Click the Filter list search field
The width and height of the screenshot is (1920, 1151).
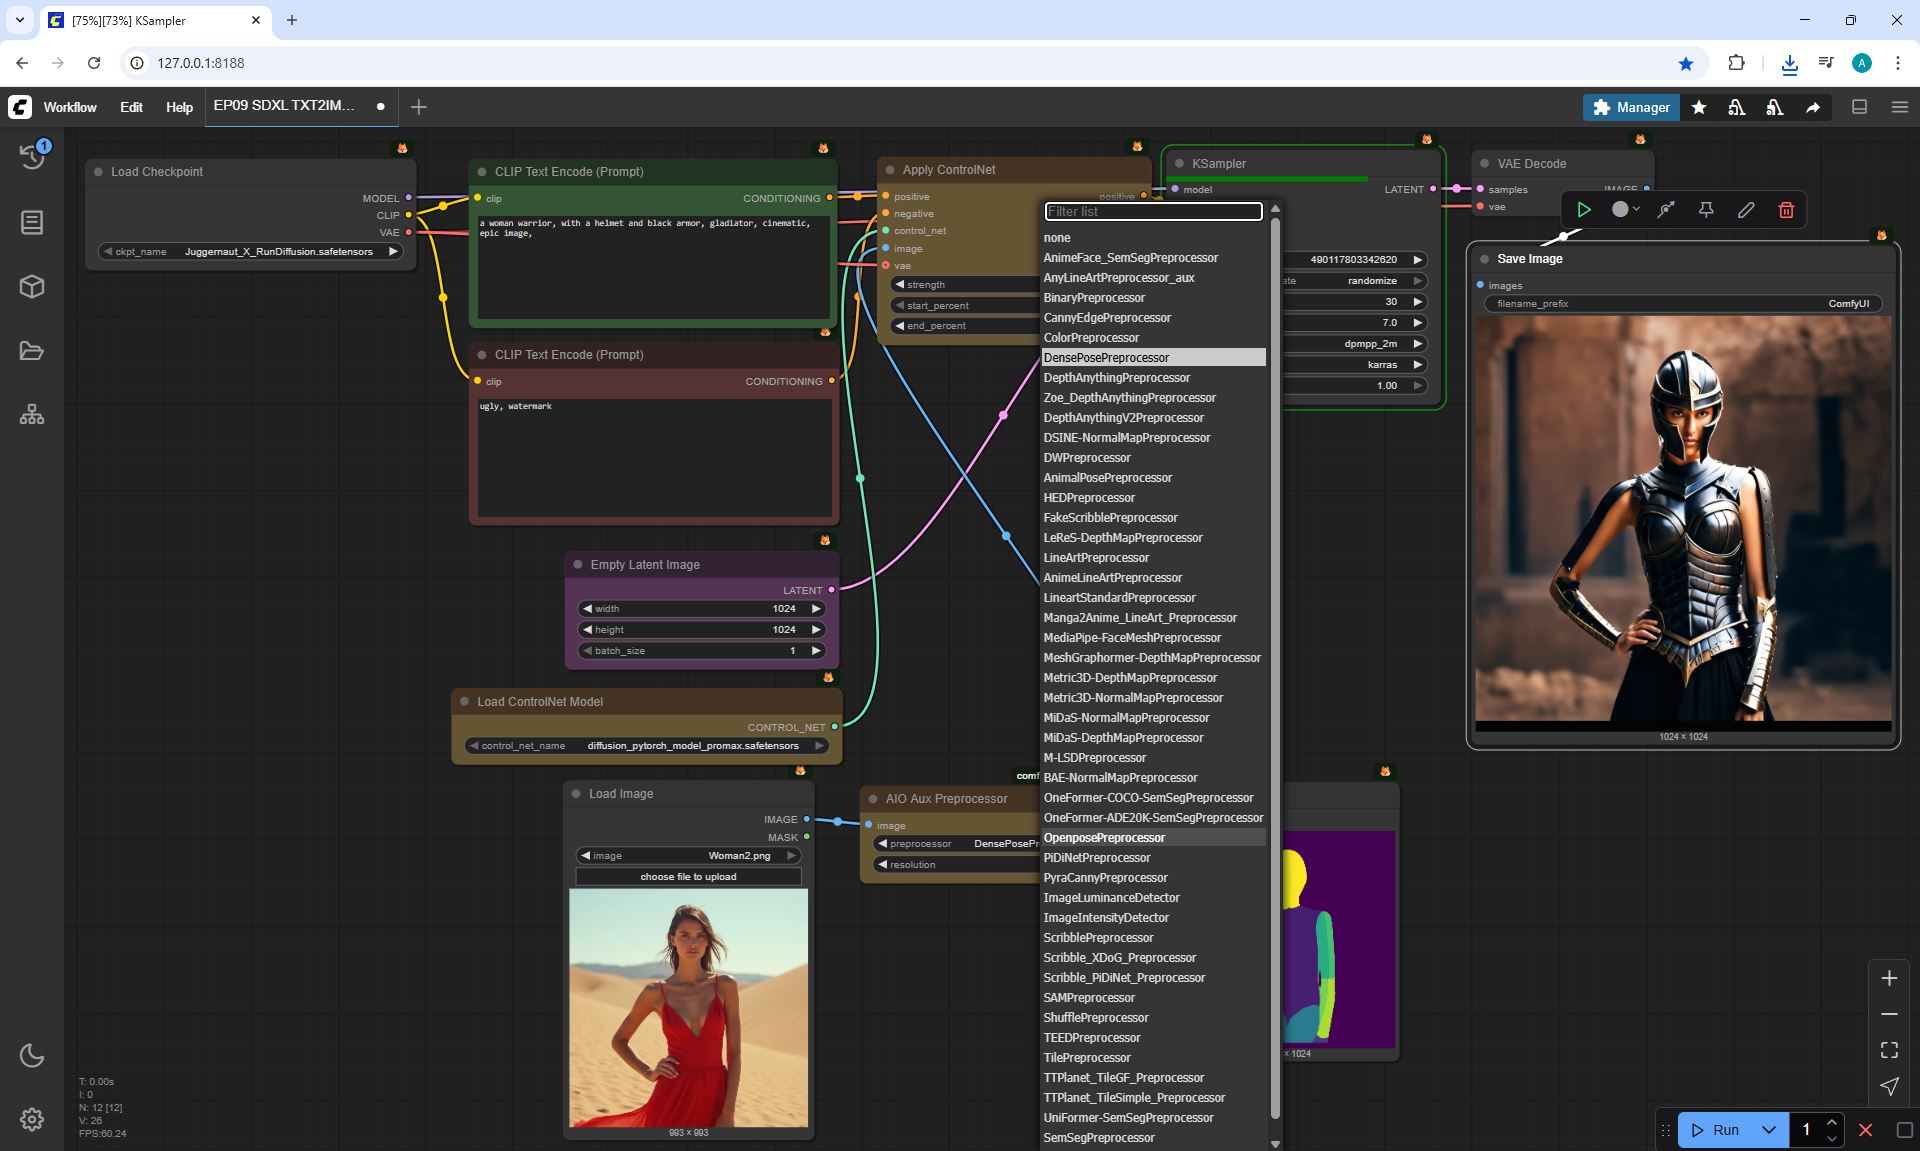1153,211
